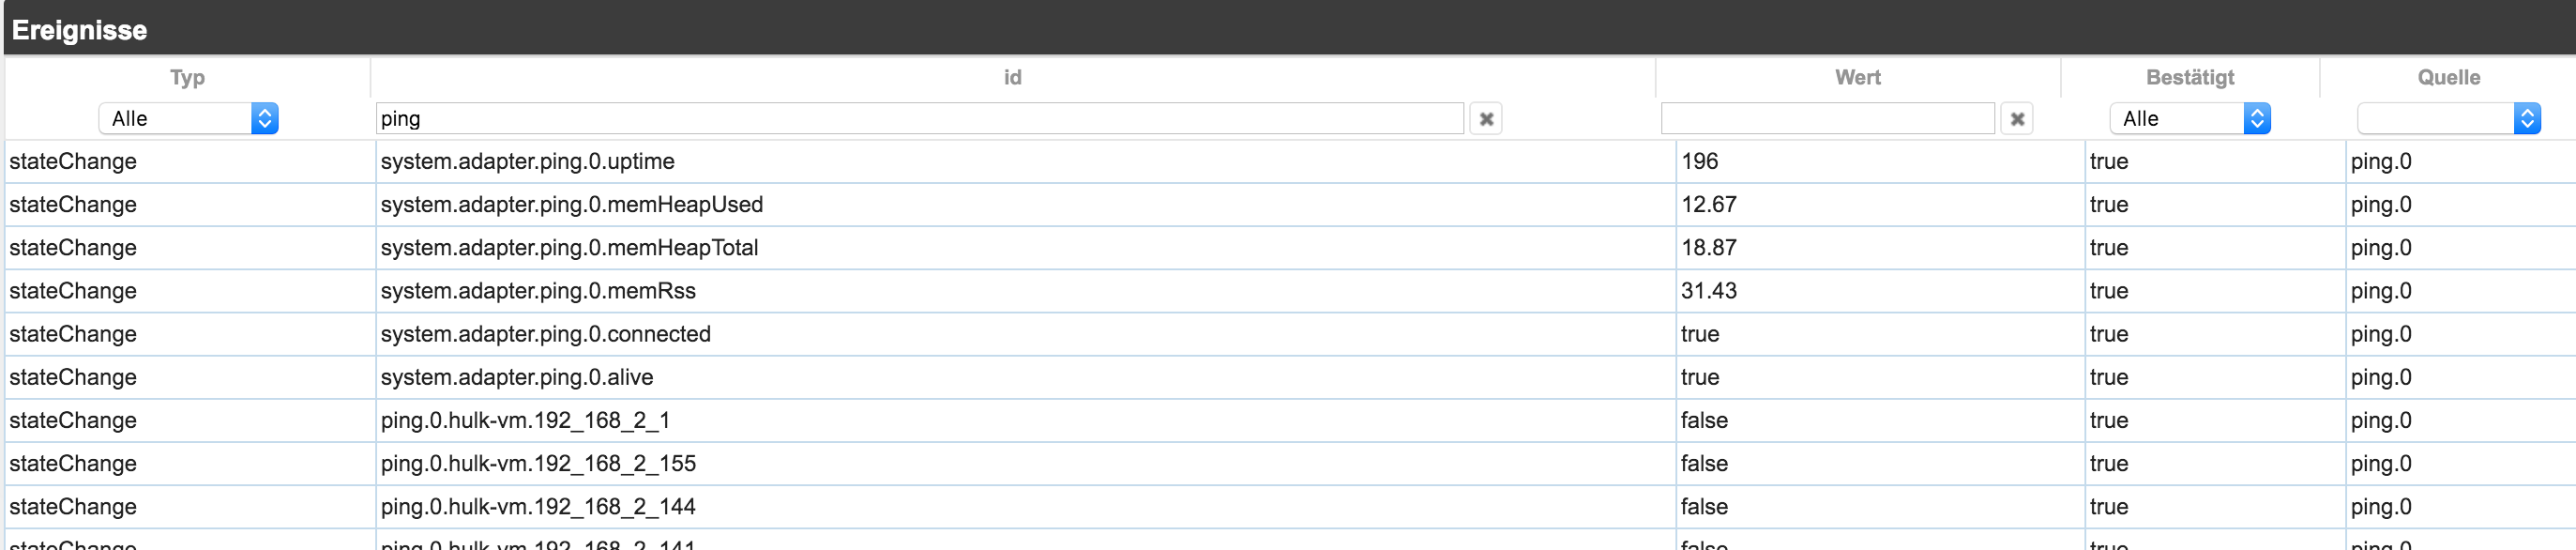Click the value 196 in Wert column
2576x550 pixels.
click(1699, 161)
